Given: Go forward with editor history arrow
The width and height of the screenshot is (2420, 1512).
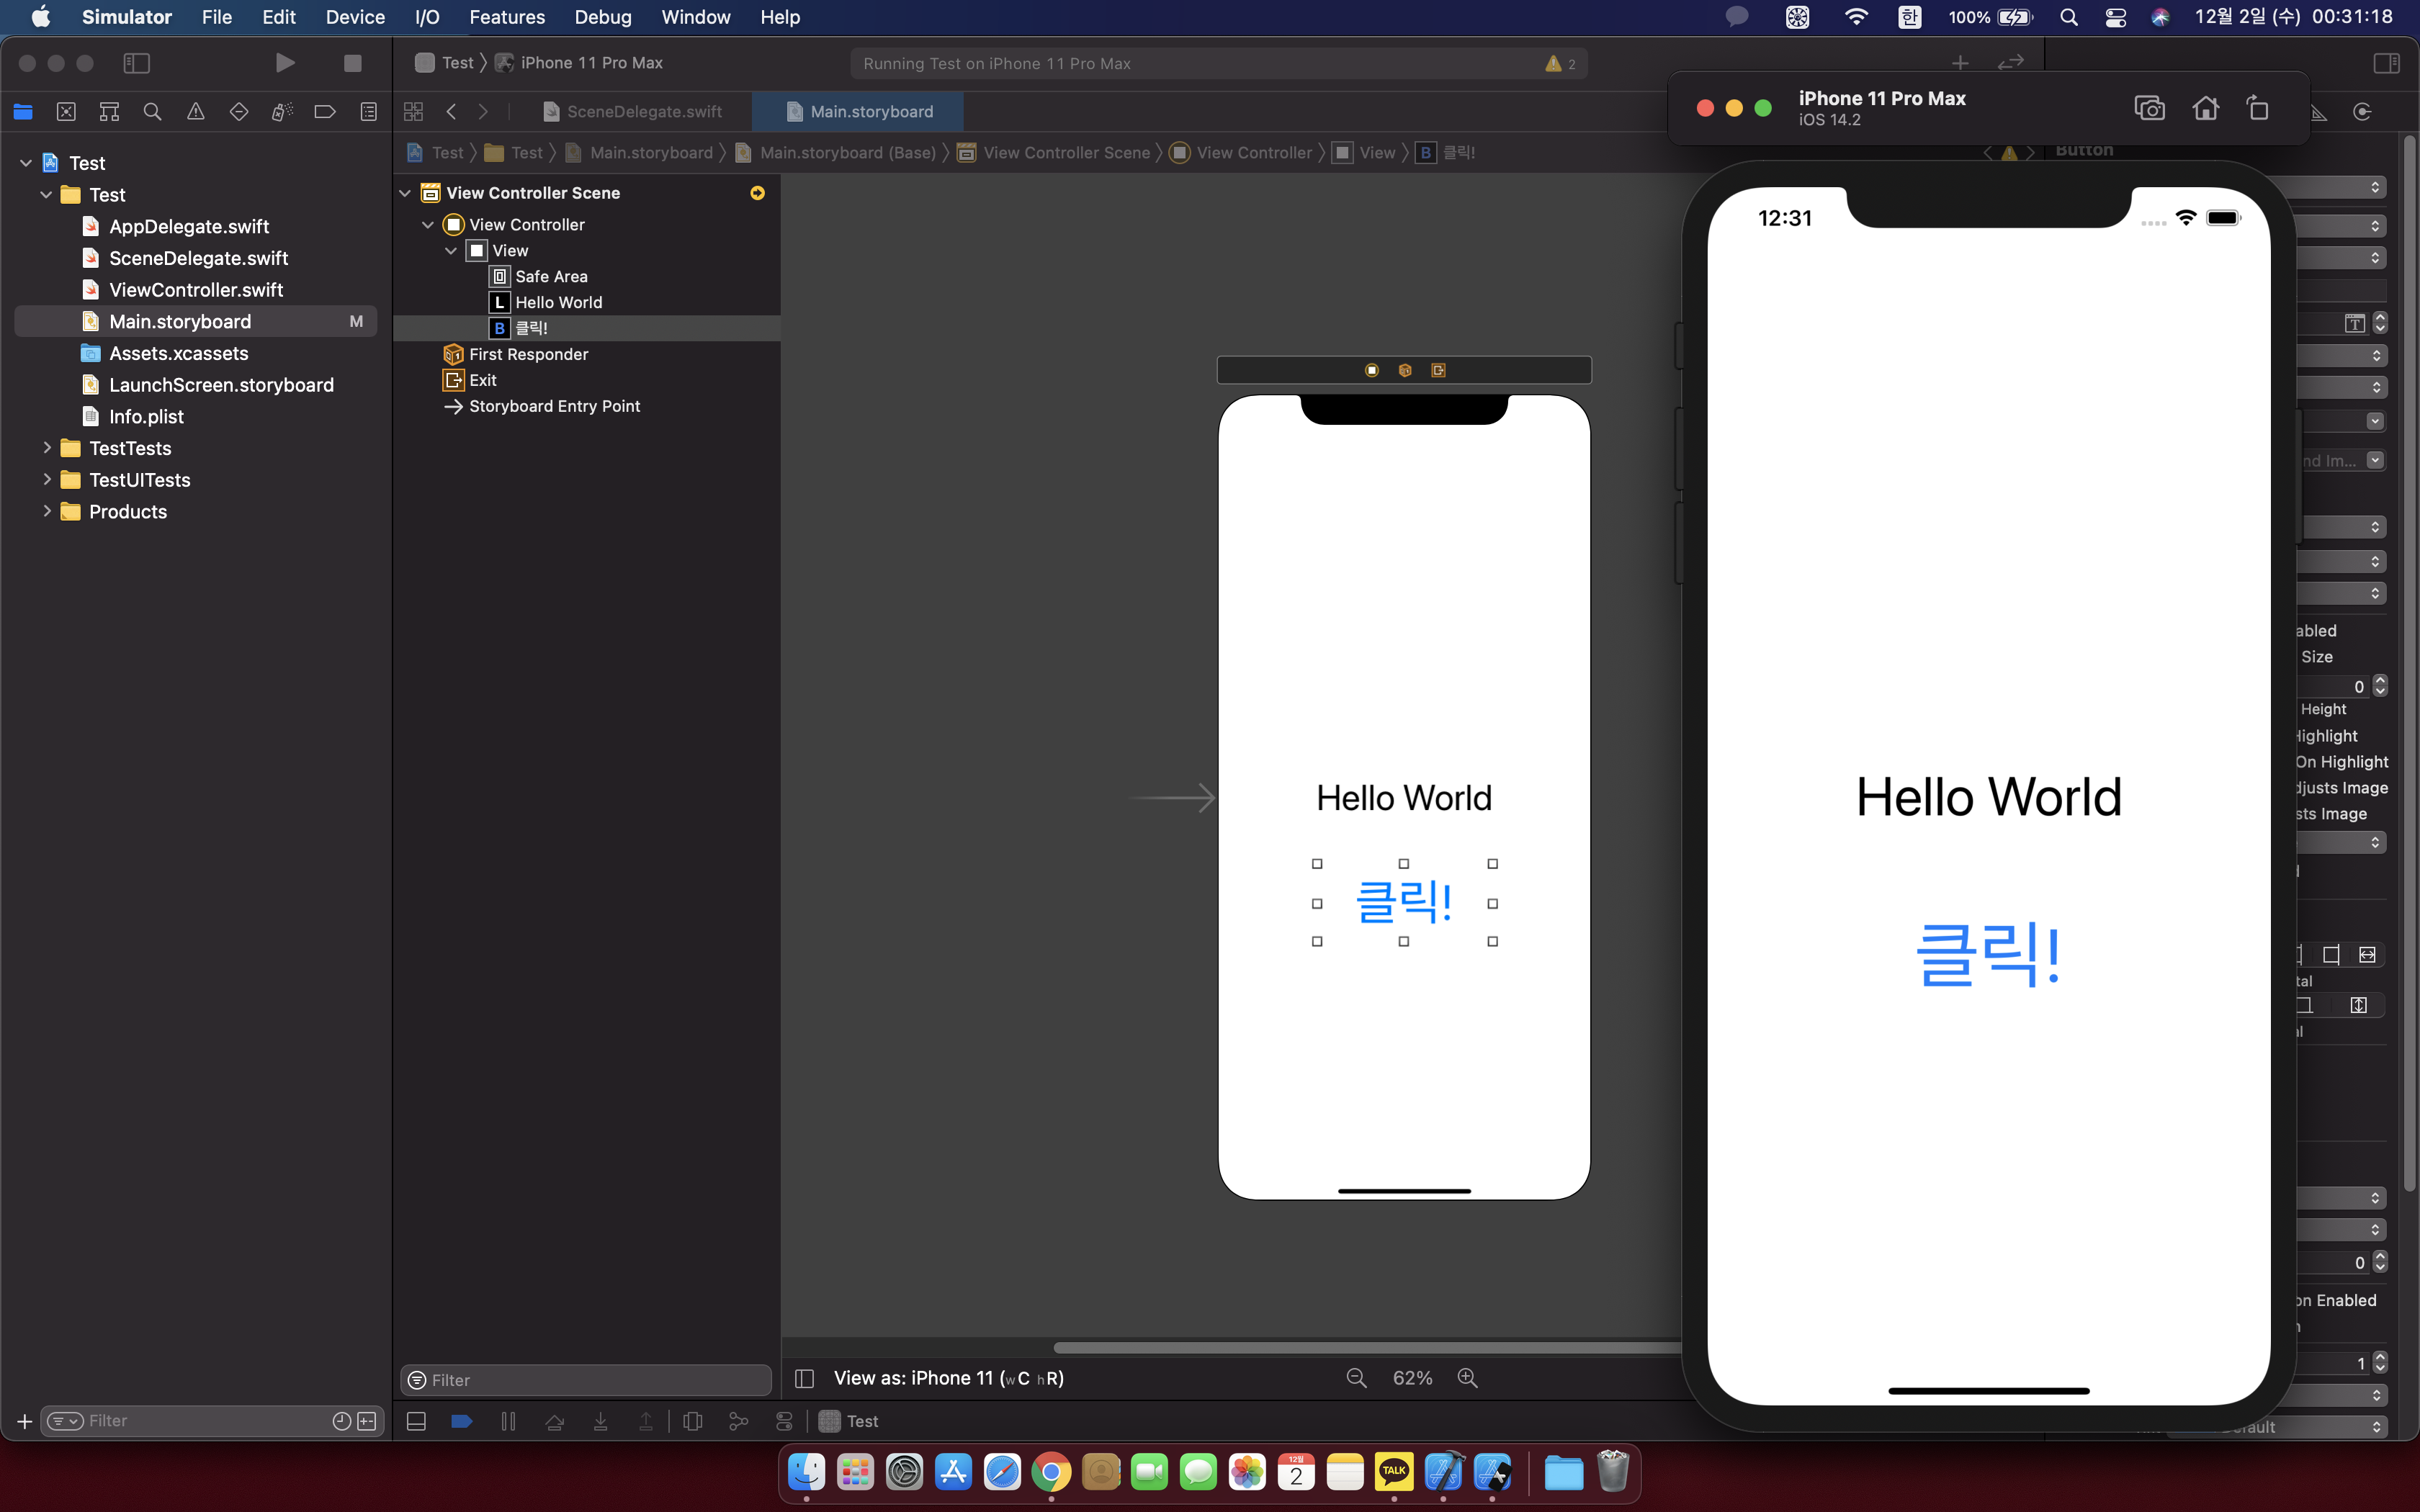Looking at the screenshot, I should tap(484, 112).
